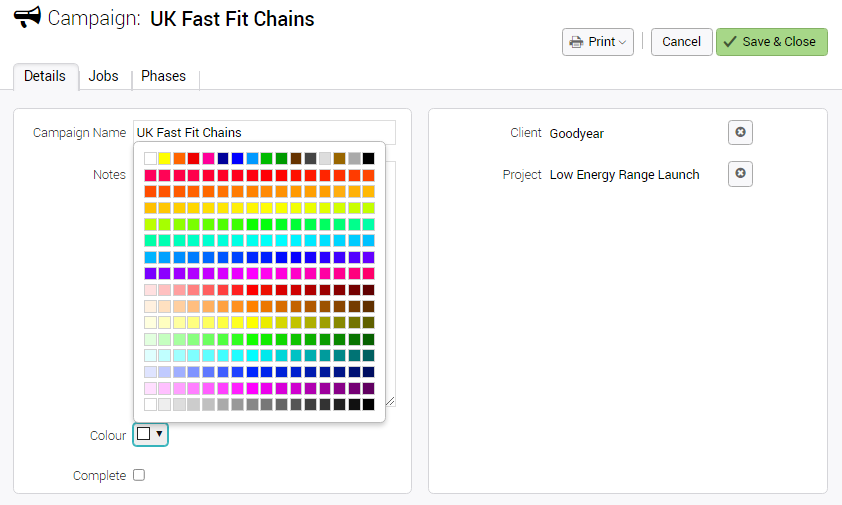Pick the yellow swatch in top row

(164, 158)
